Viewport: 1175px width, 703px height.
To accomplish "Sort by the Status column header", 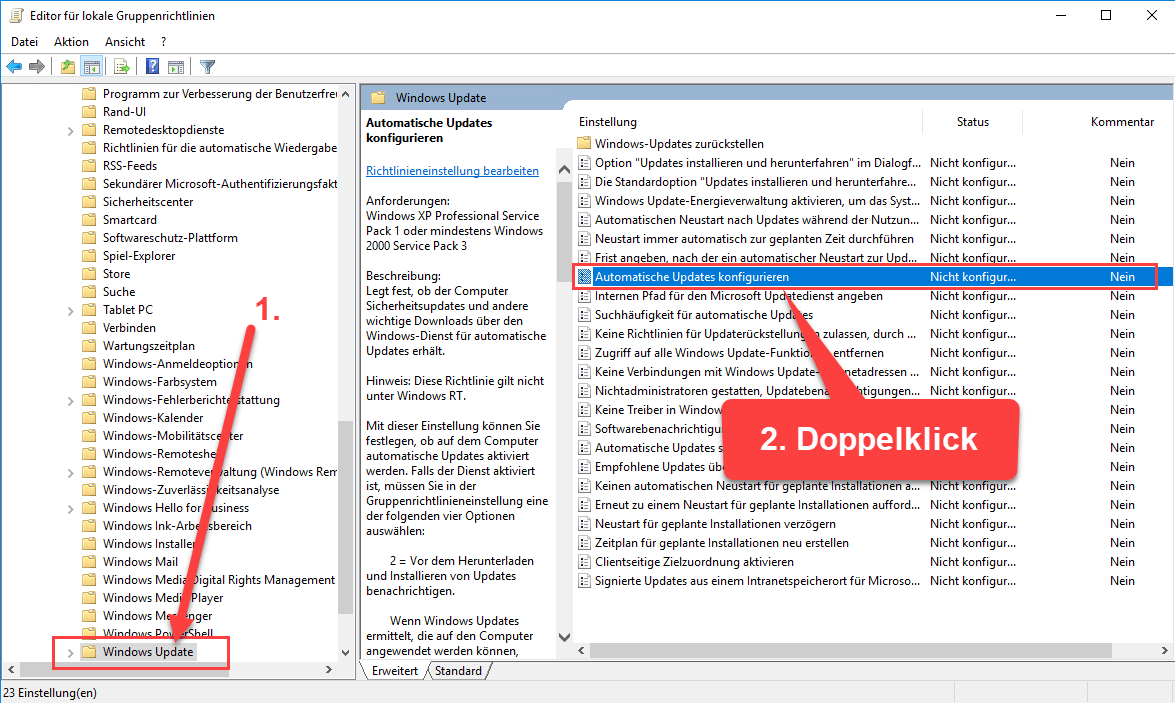I will [973, 121].
